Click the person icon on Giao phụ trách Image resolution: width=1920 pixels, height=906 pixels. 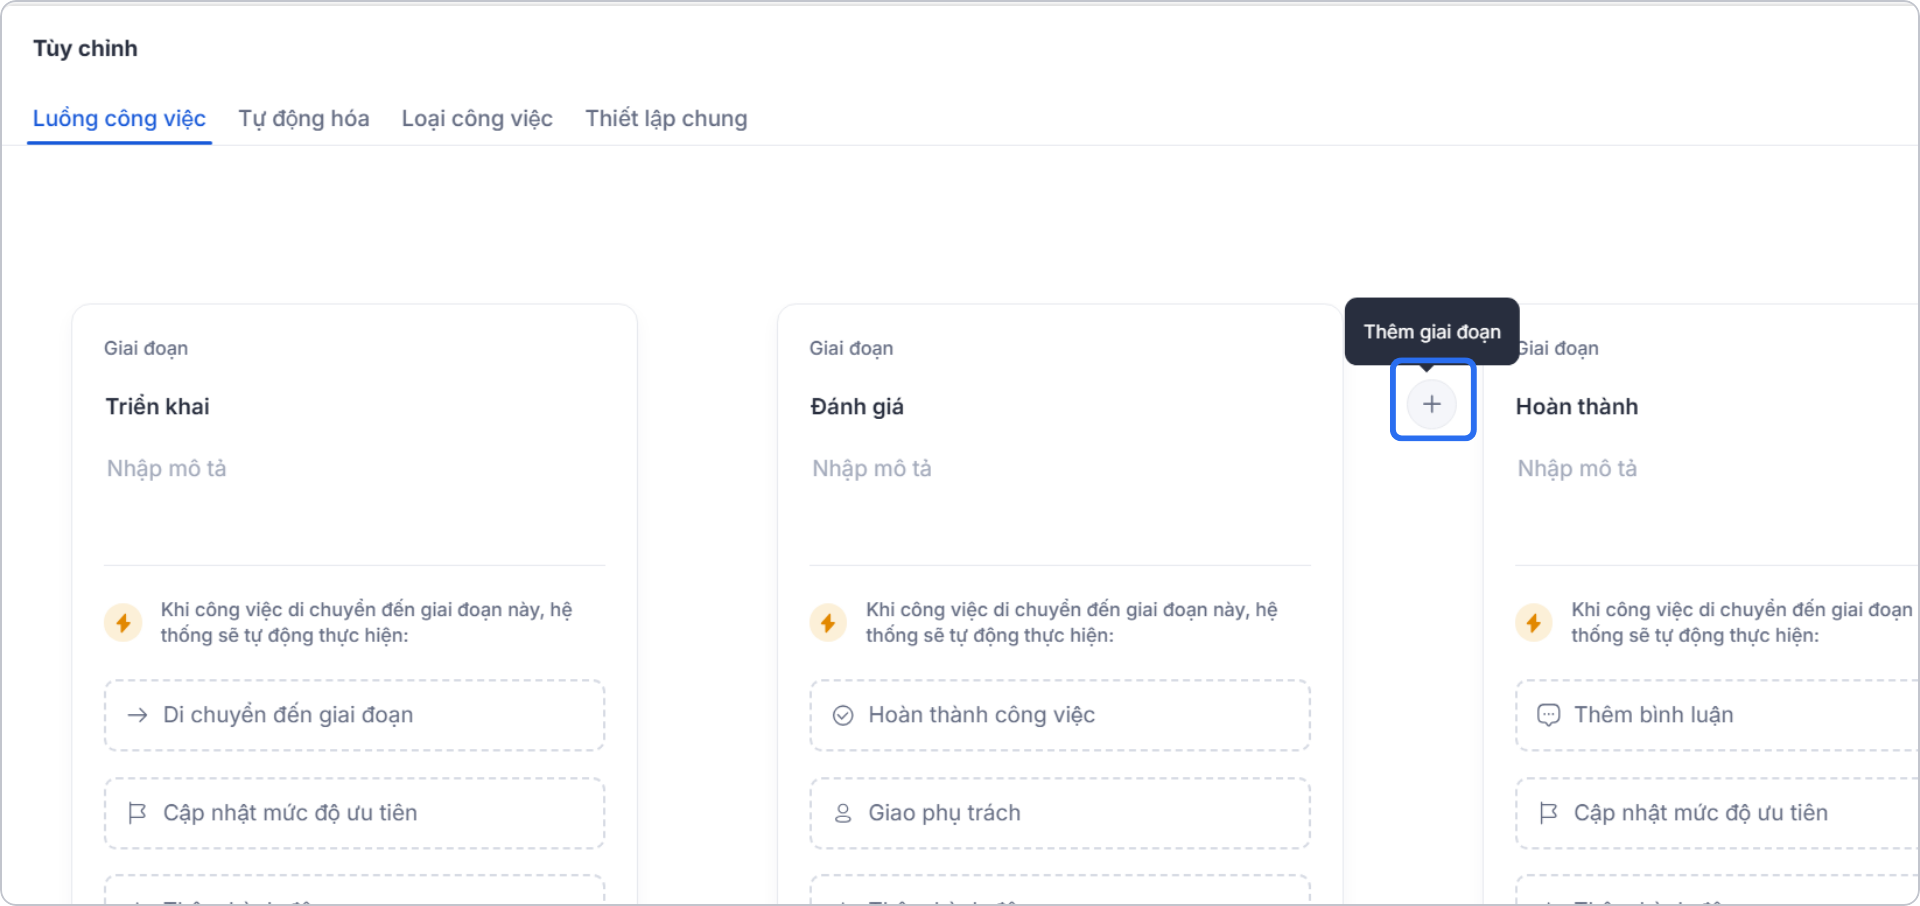click(x=843, y=813)
